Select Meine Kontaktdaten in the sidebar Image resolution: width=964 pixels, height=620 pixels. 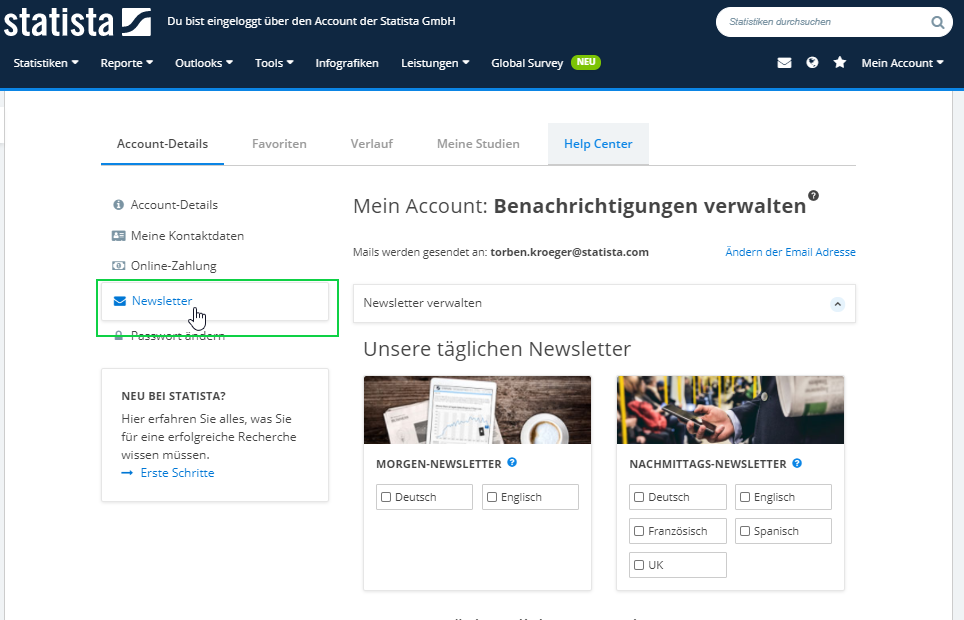tap(187, 236)
